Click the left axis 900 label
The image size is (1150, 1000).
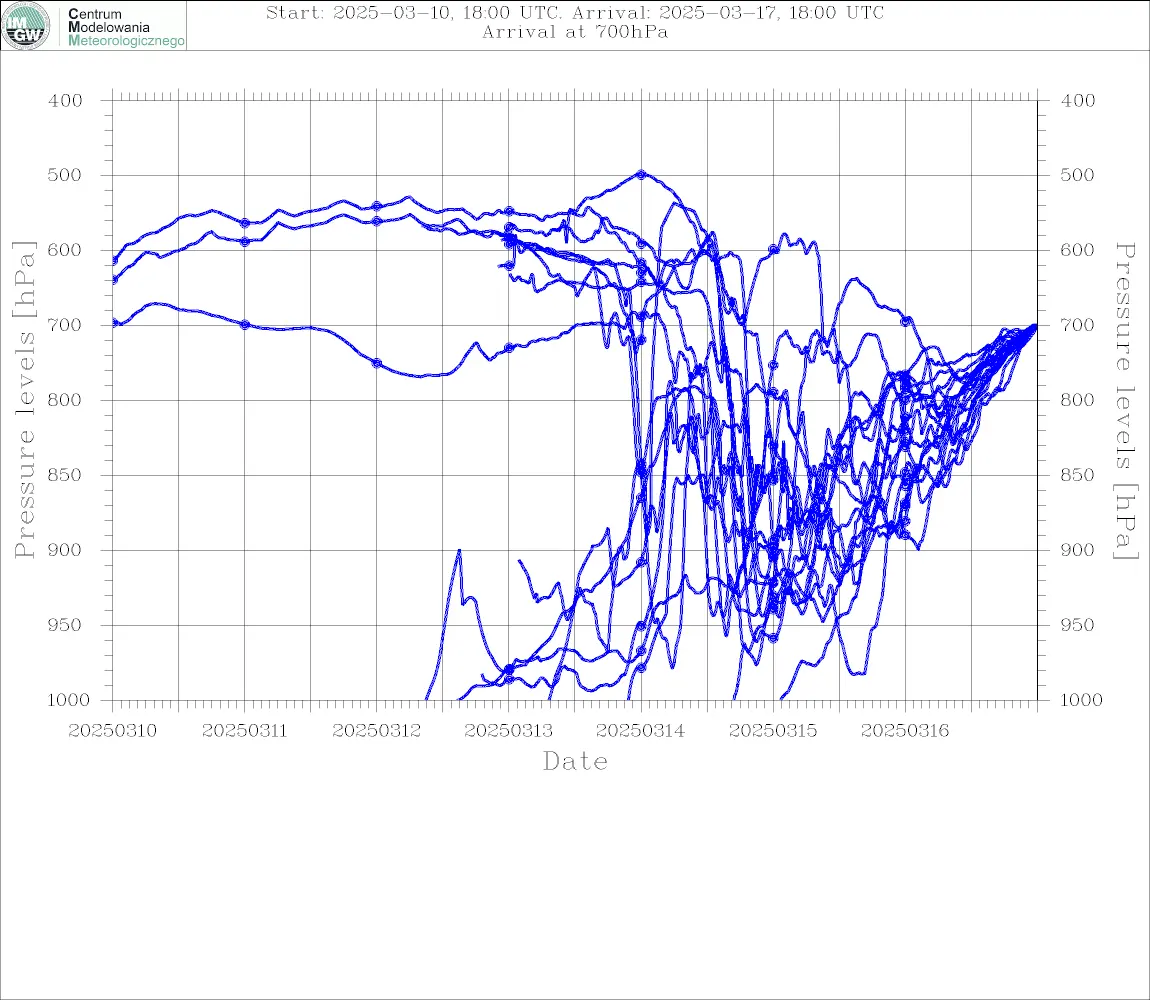(65, 550)
